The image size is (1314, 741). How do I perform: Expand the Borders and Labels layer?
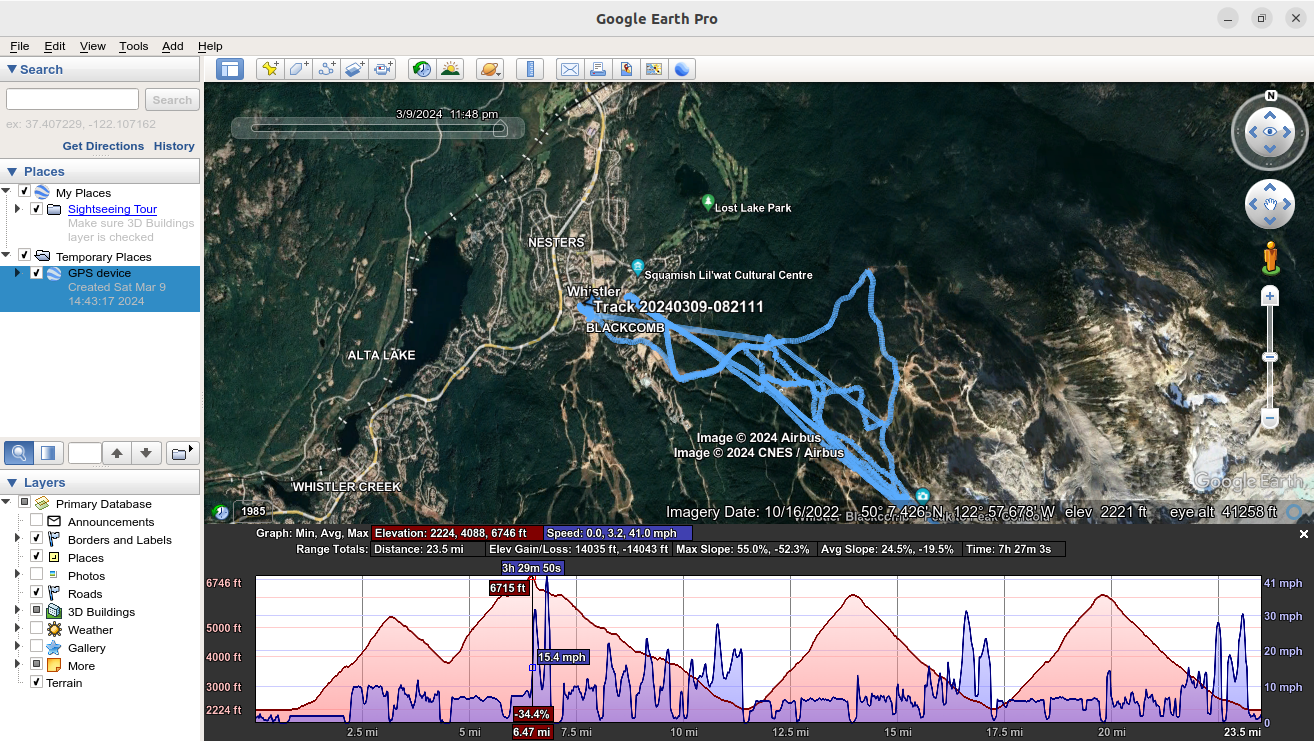[x=17, y=539]
